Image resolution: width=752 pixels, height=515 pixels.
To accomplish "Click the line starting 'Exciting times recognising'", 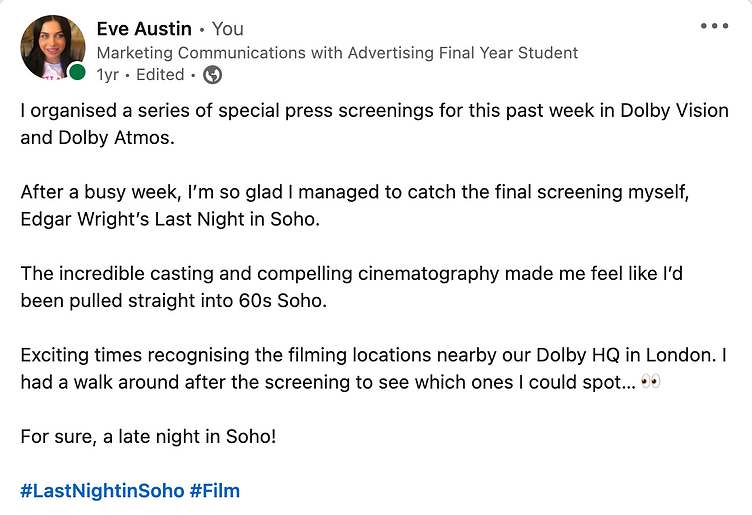I will pos(374,355).
